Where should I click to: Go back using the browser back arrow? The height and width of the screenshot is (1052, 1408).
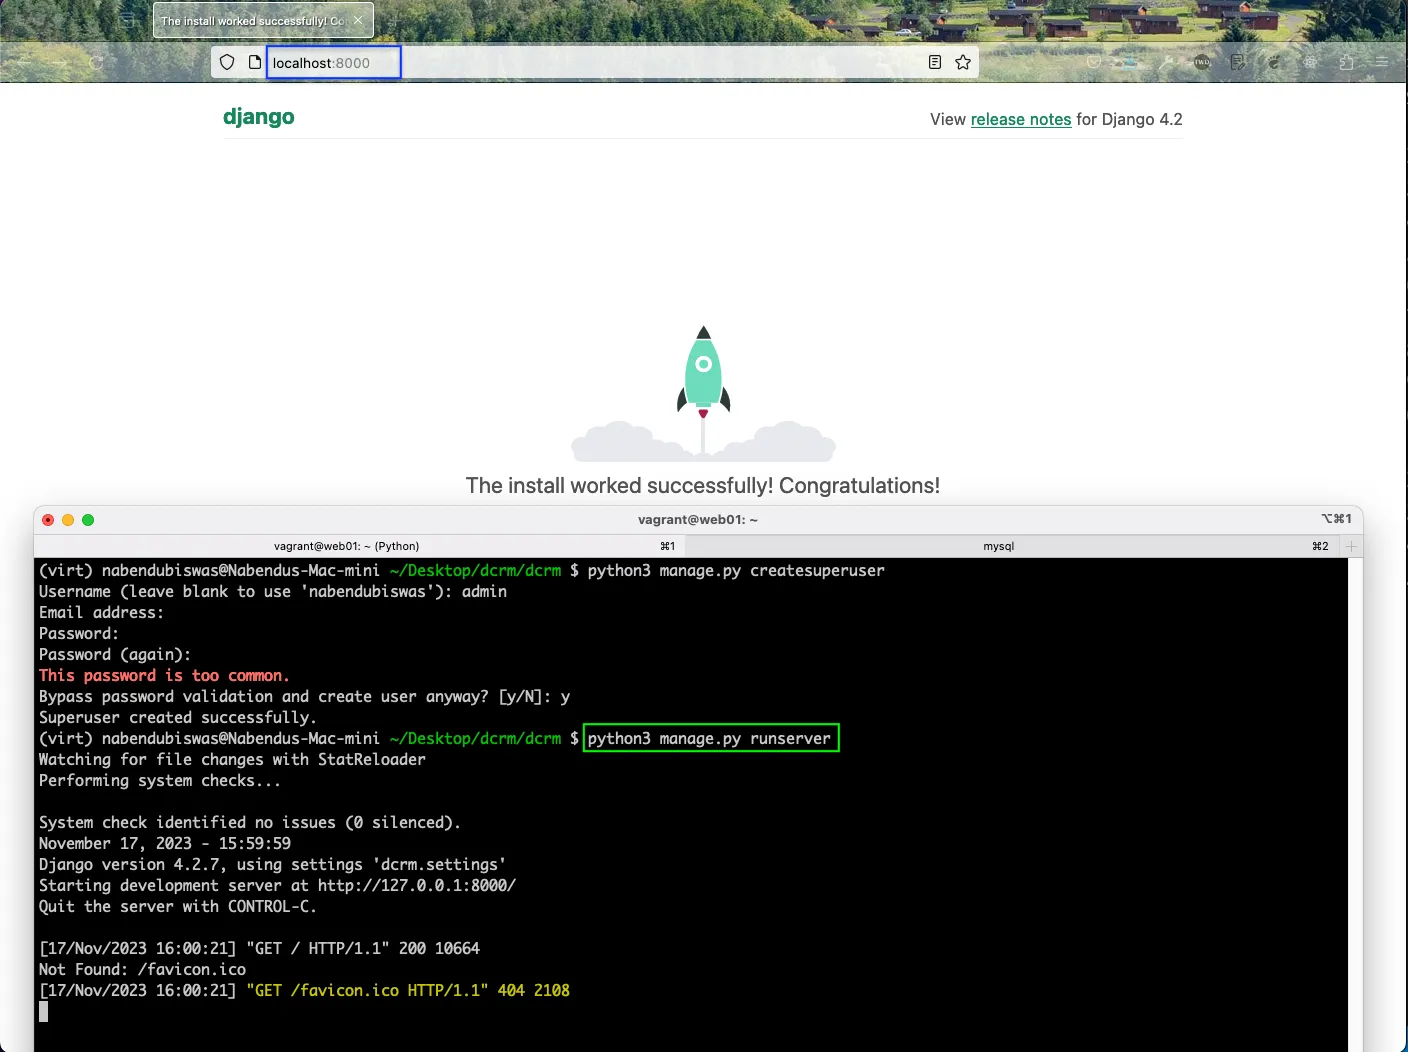pos(23,62)
